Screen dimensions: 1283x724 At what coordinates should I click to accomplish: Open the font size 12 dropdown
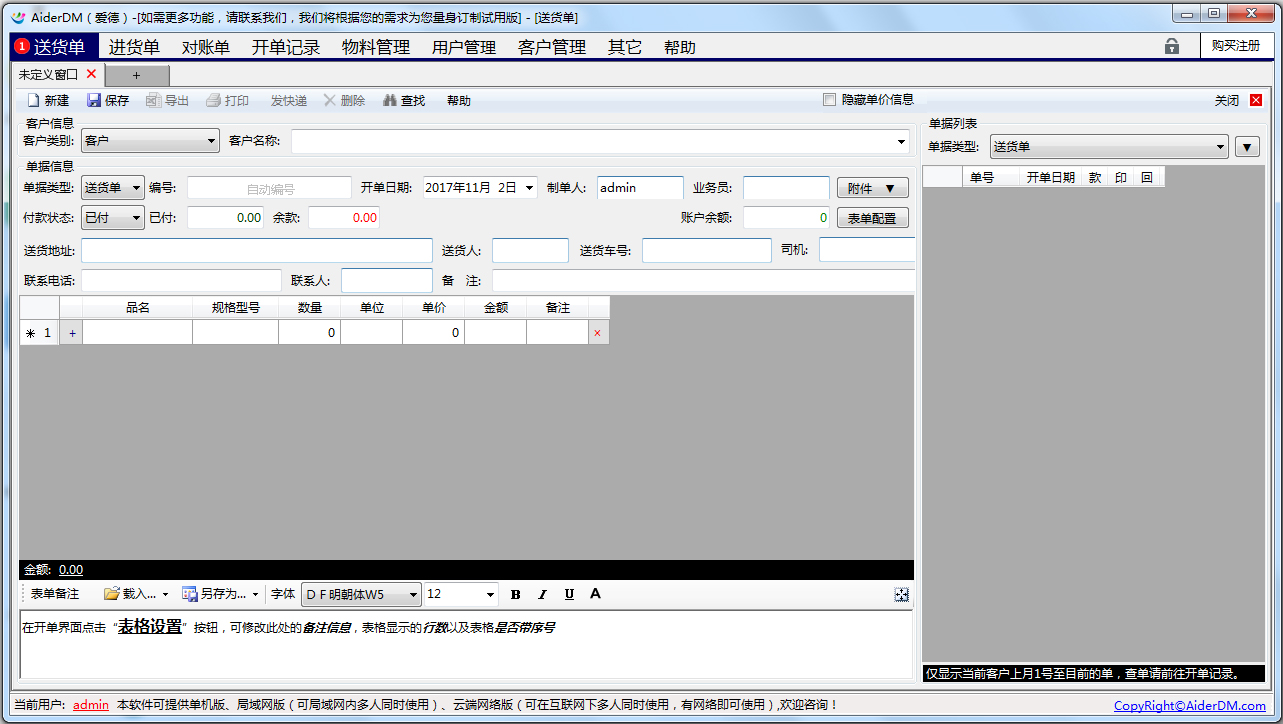[490, 595]
